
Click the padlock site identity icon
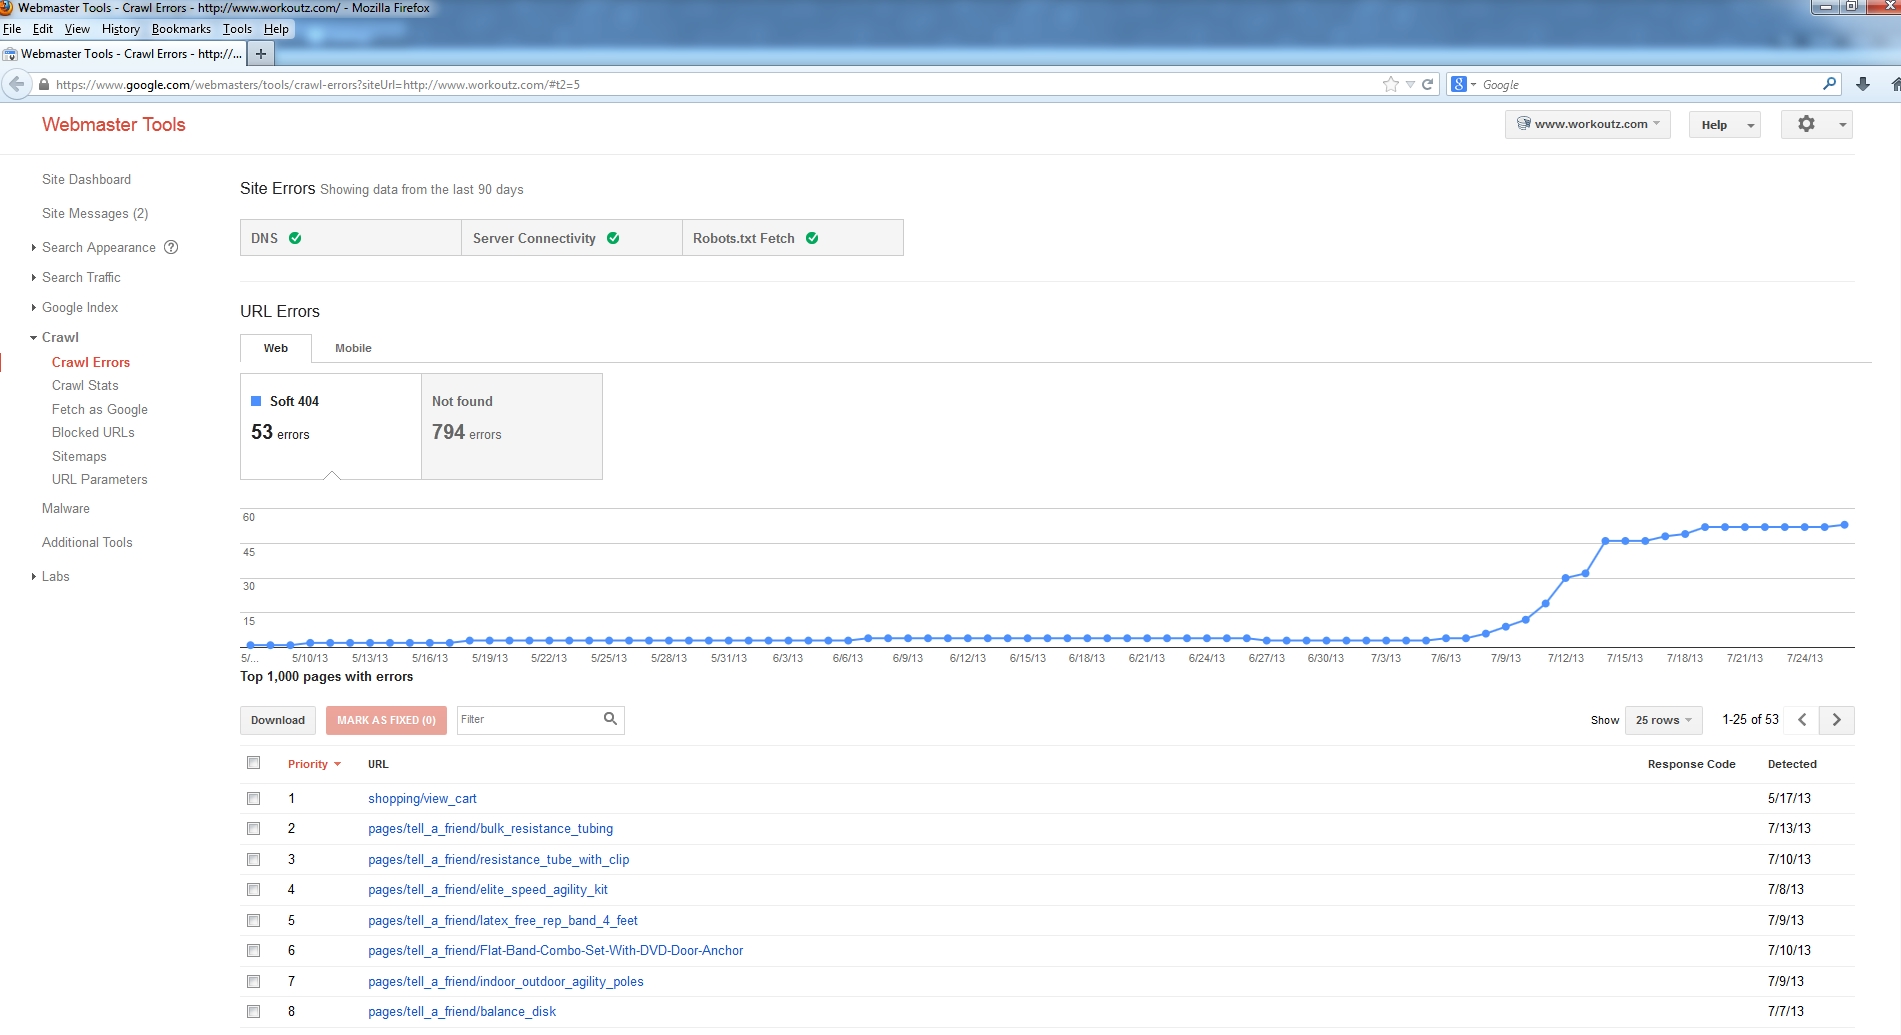click(44, 85)
